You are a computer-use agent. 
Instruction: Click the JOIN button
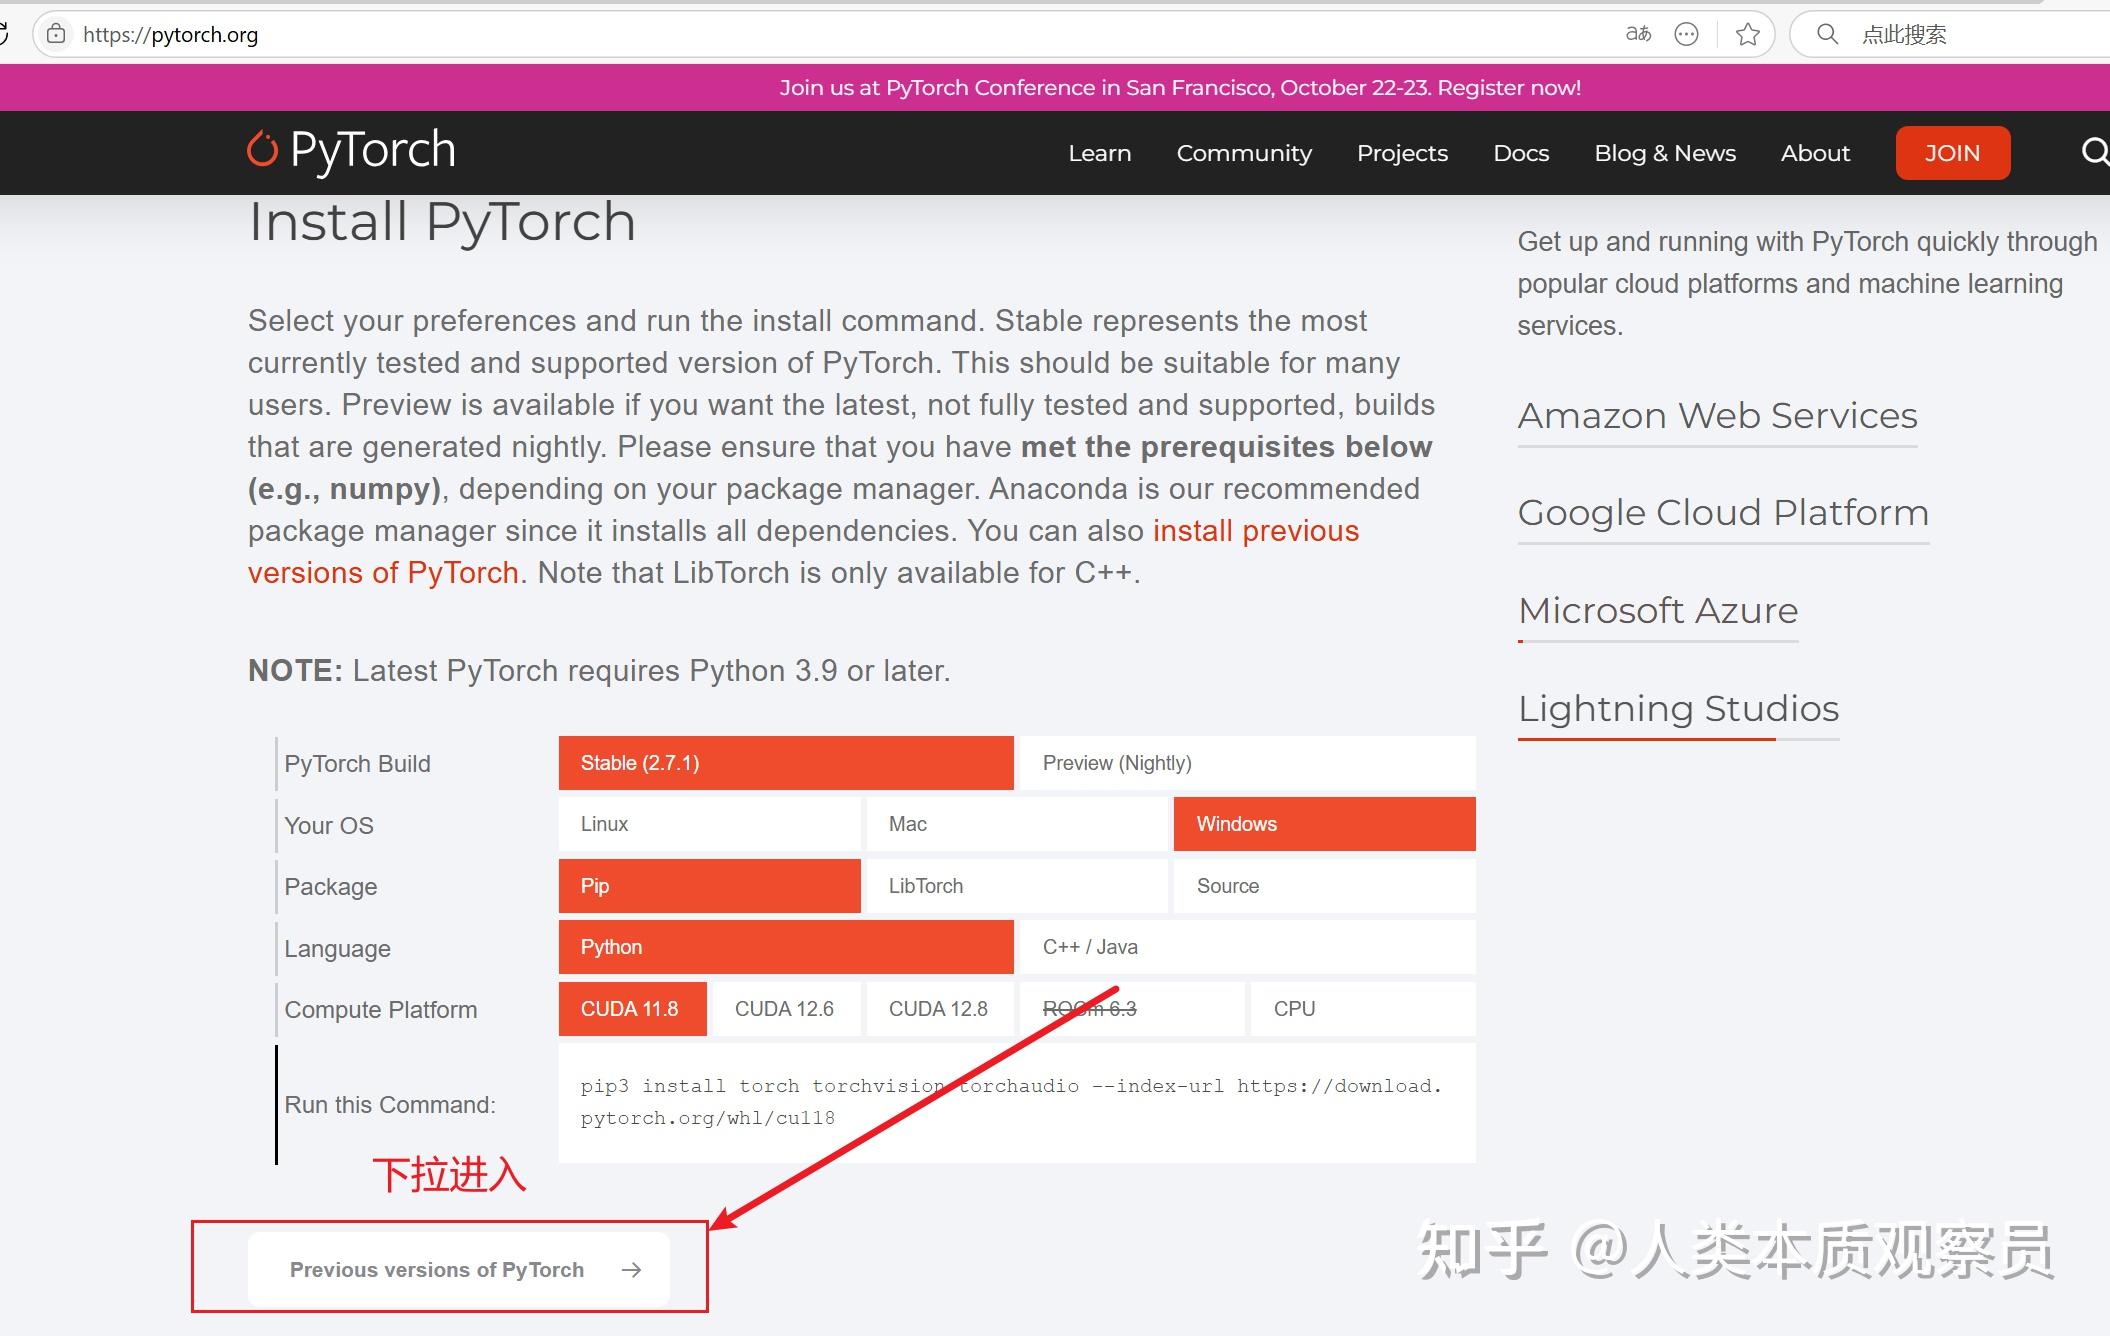click(x=1952, y=152)
